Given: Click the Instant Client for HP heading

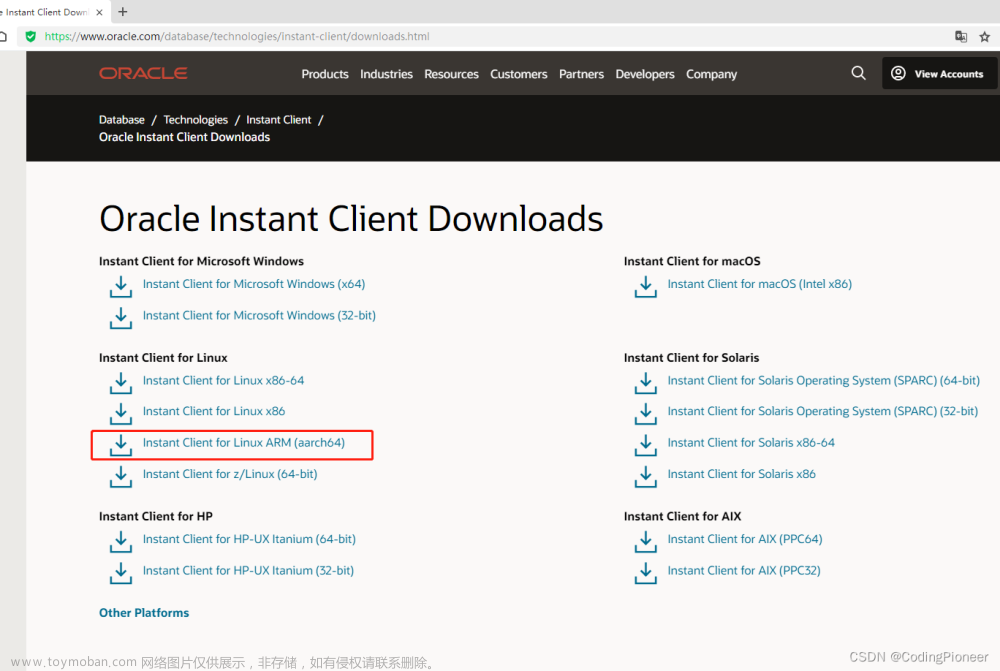Looking at the screenshot, I should [156, 516].
